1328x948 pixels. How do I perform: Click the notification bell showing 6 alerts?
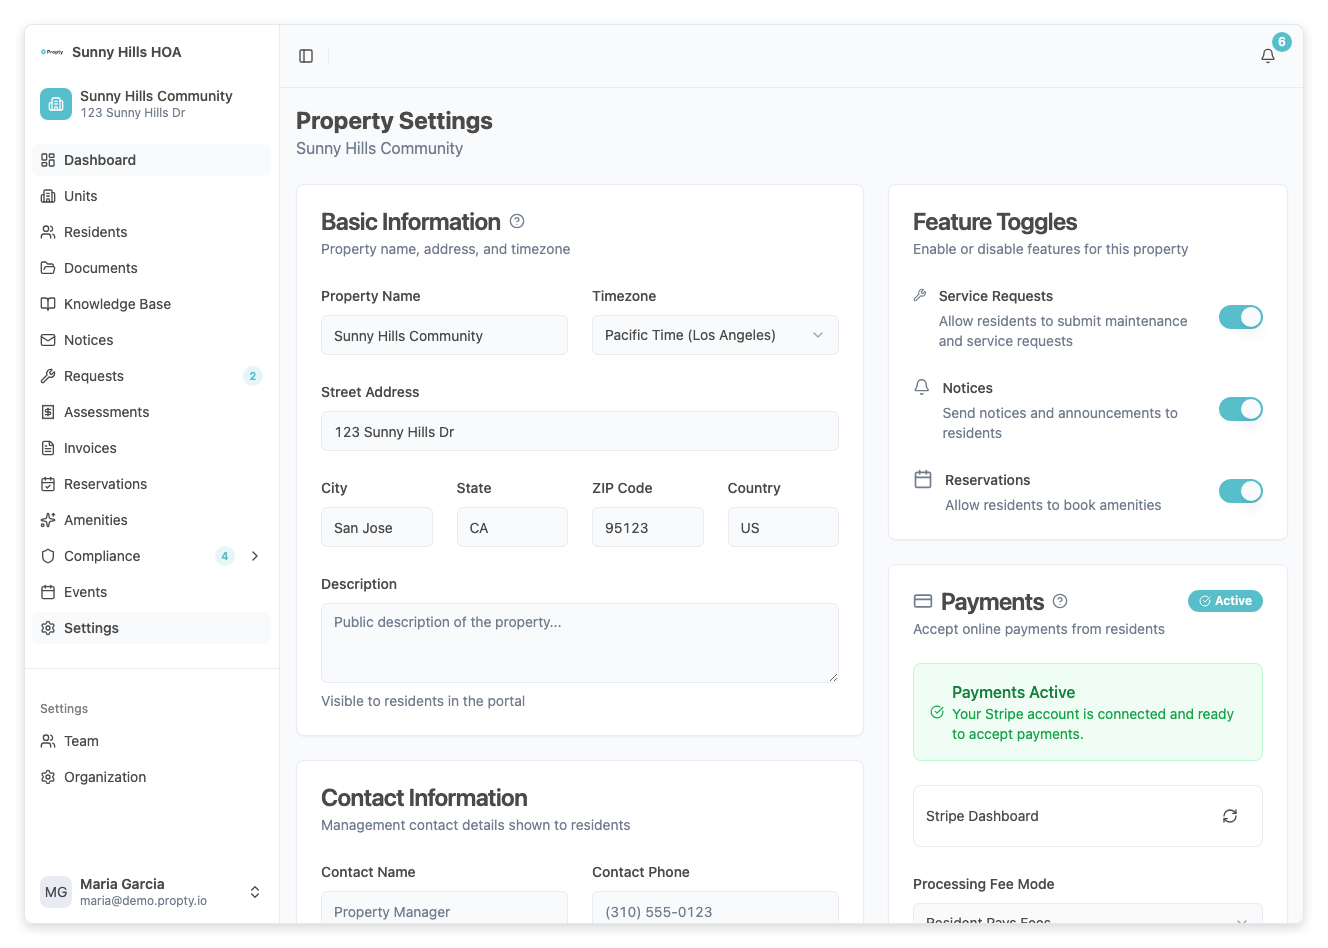pyautogui.click(x=1267, y=56)
